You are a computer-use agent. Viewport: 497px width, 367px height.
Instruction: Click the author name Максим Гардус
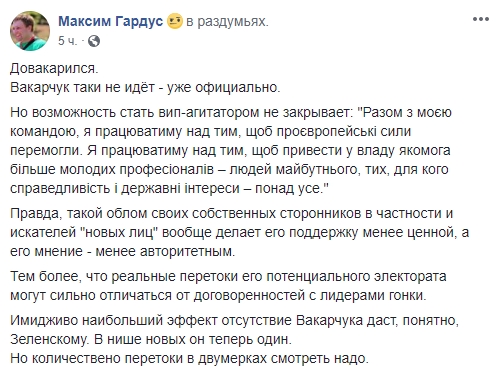[x=111, y=21]
